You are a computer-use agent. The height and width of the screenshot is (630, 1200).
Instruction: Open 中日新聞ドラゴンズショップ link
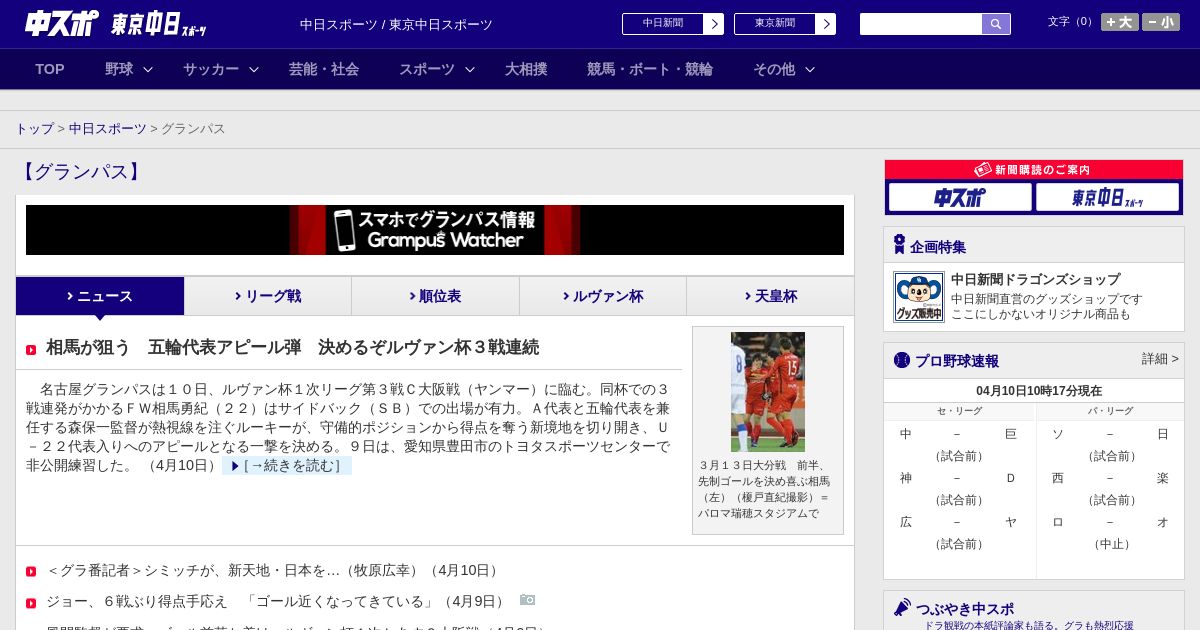[1035, 280]
